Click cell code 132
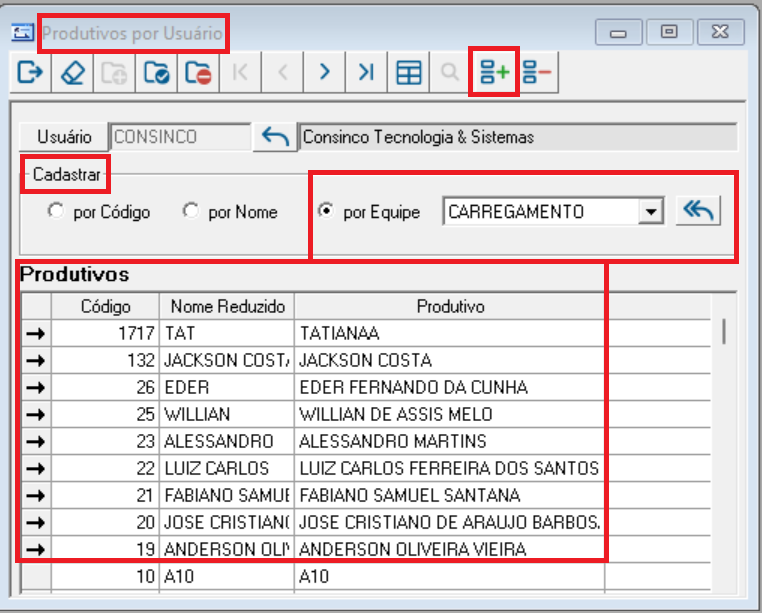Viewport: 762px width, 613px height. (105, 360)
